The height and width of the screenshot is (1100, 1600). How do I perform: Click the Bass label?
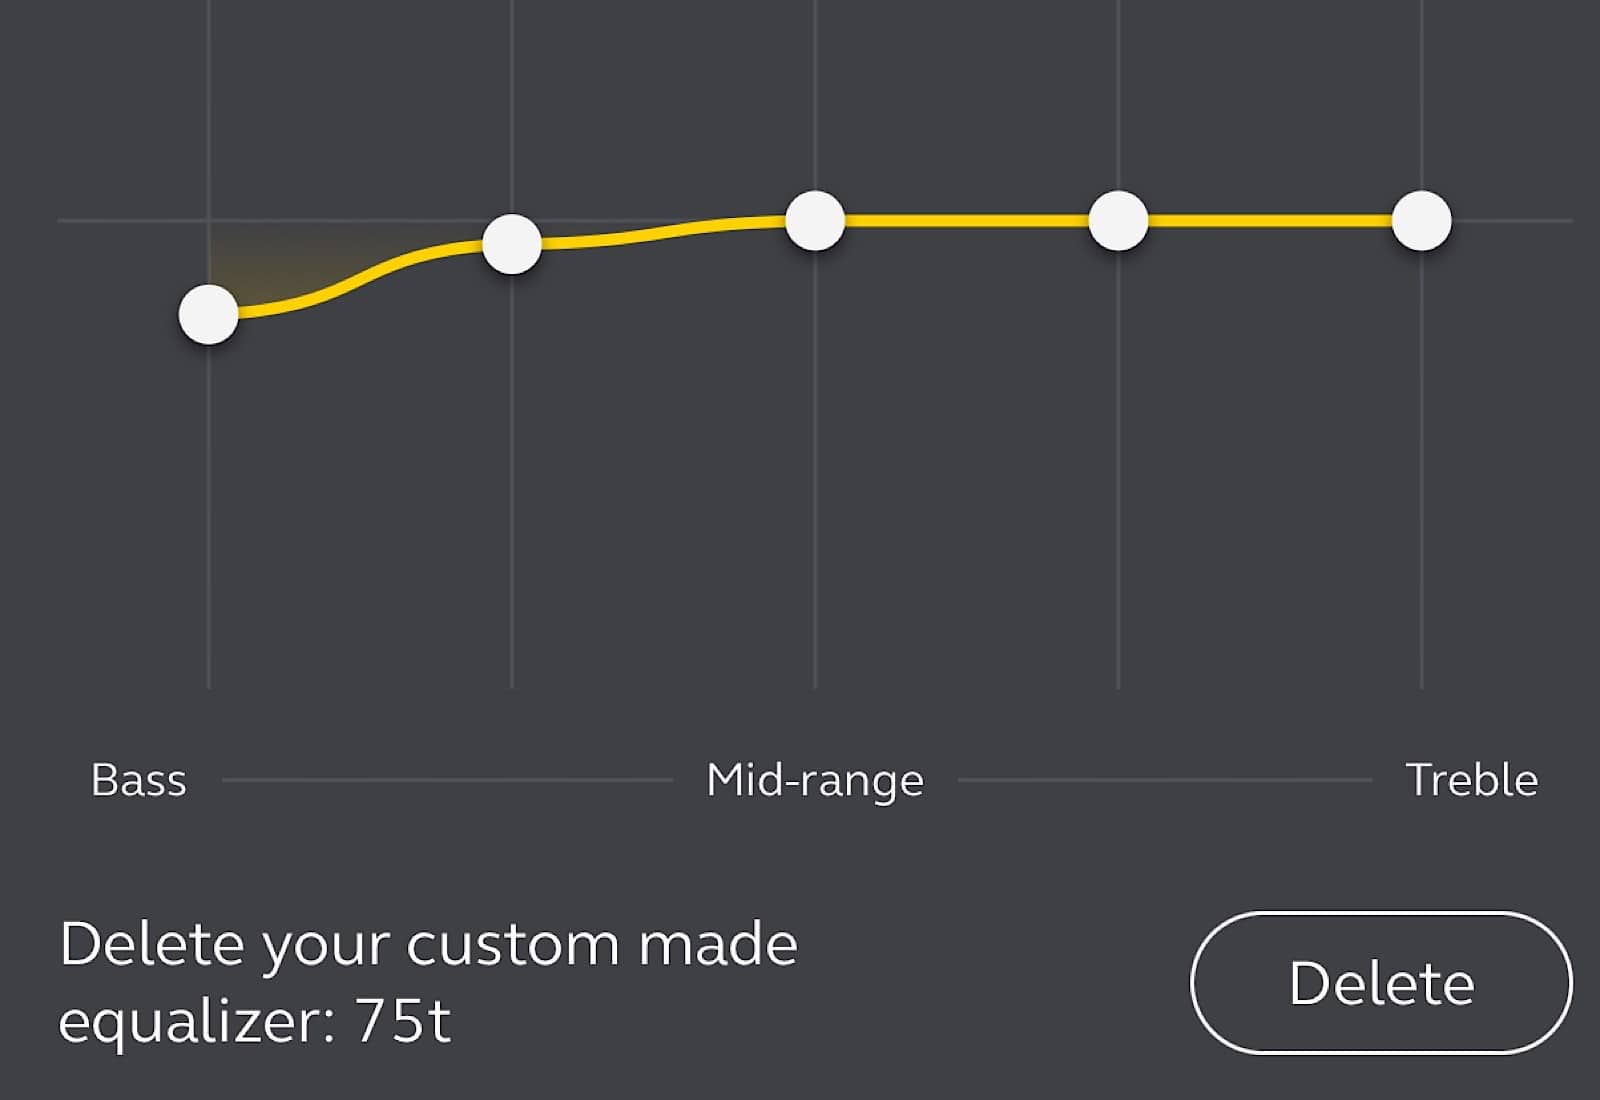coord(138,779)
